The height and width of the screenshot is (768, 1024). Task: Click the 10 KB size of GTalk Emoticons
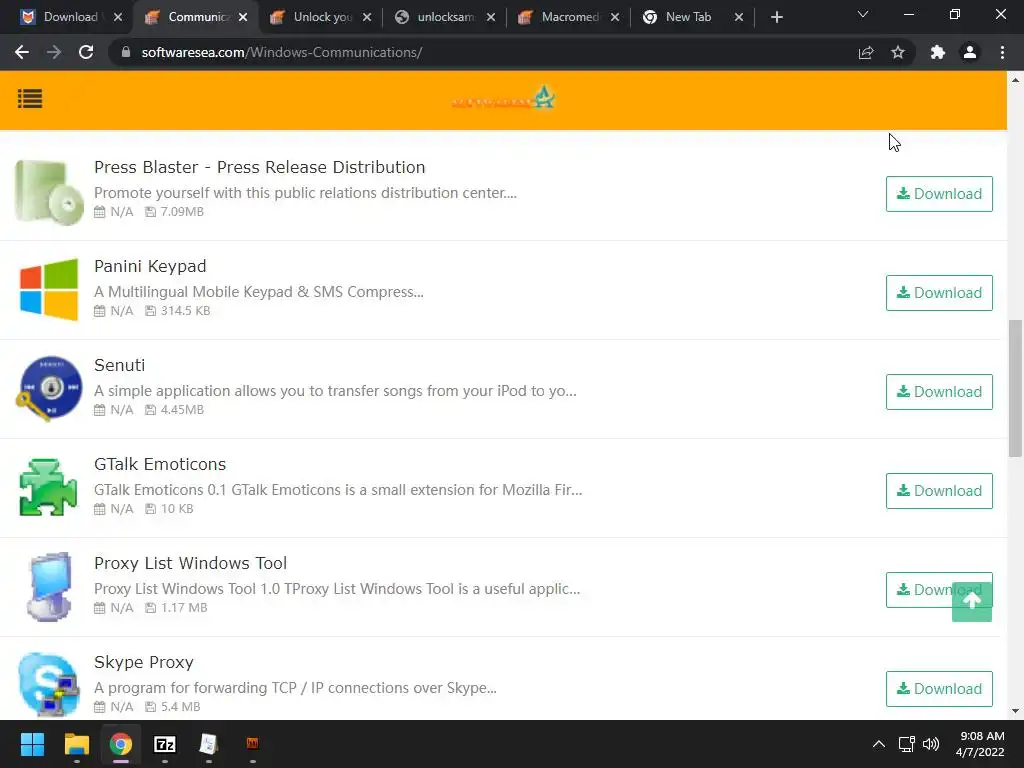(x=177, y=509)
